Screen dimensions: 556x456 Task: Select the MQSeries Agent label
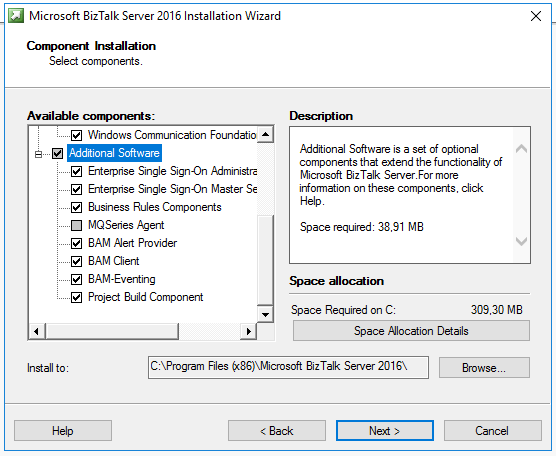click(x=126, y=225)
